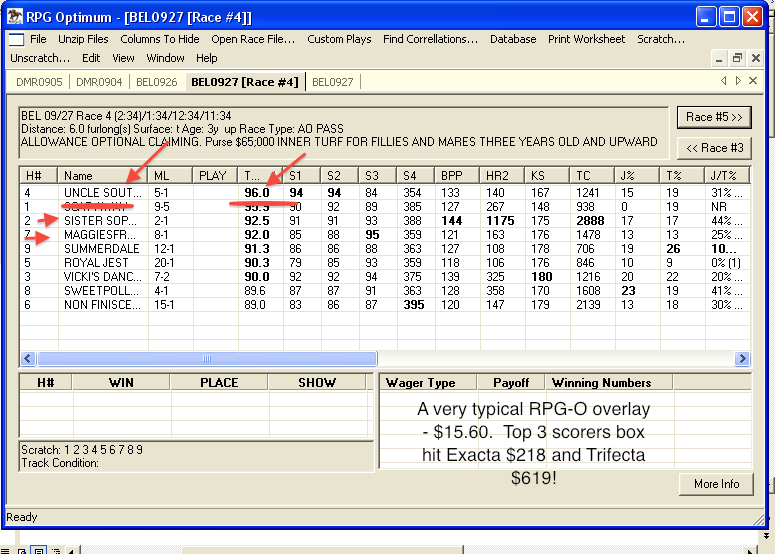Go to Race #5 with the button
This screenshot has height=554, width=775.
pyautogui.click(x=714, y=117)
